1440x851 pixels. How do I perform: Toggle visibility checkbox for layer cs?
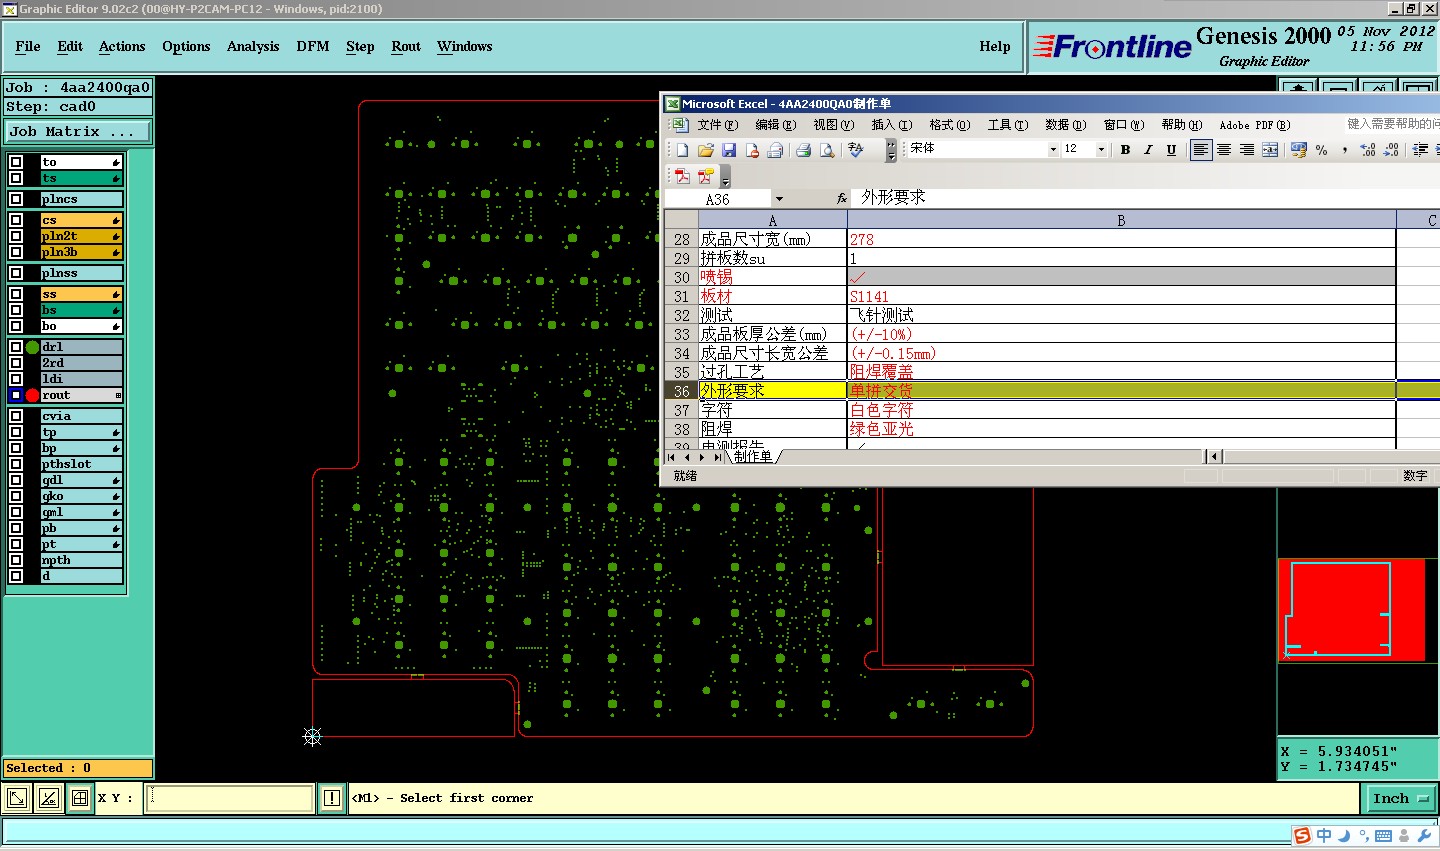pyautogui.click(x=16, y=220)
